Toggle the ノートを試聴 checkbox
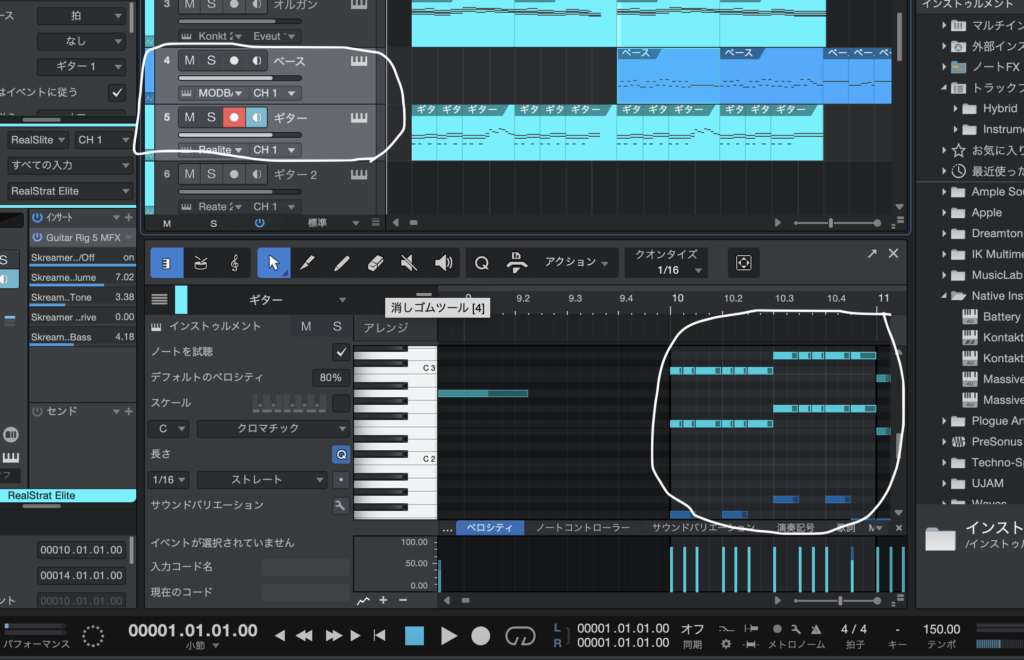Image resolution: width=1024 pixels, height=660 pixels. pos(341,352)
